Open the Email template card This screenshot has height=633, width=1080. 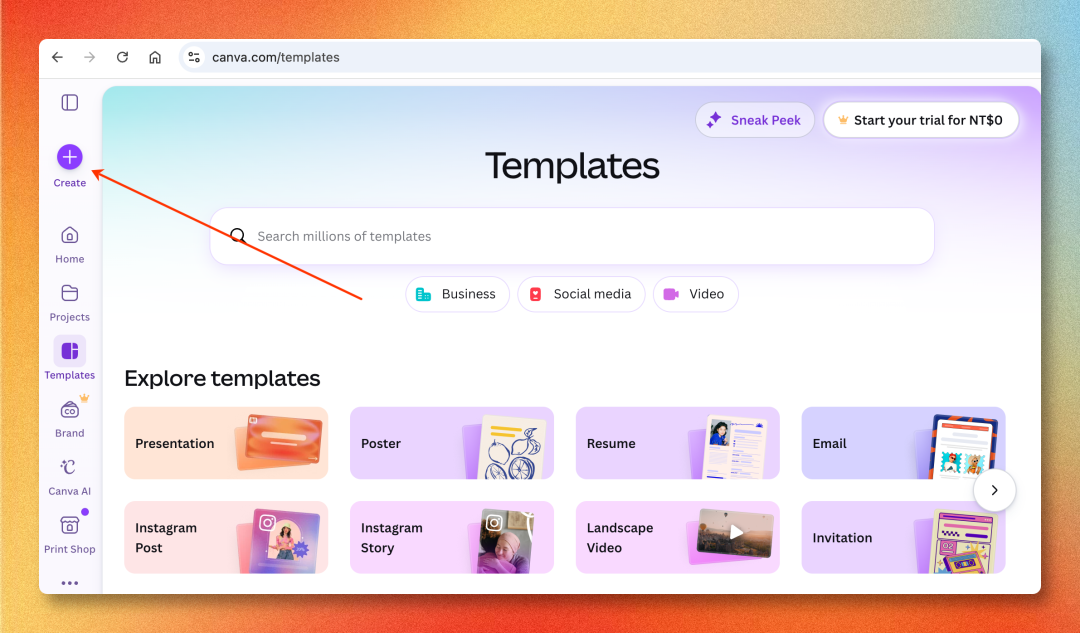point(904,443)
